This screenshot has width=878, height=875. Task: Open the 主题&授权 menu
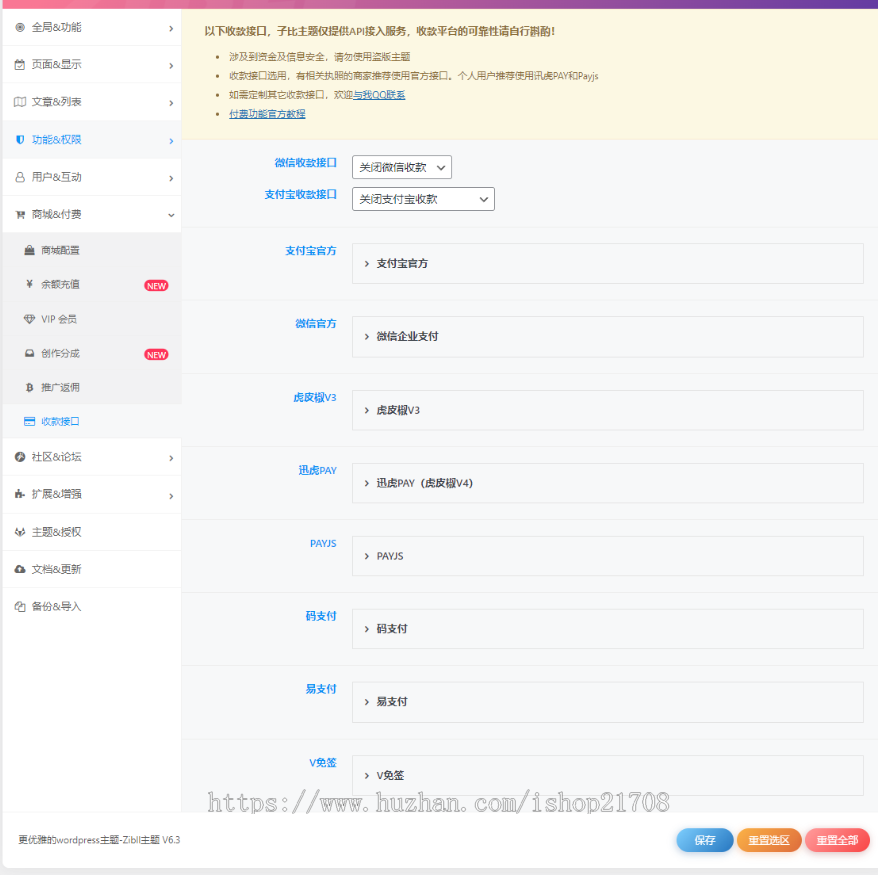click(92, 532)
